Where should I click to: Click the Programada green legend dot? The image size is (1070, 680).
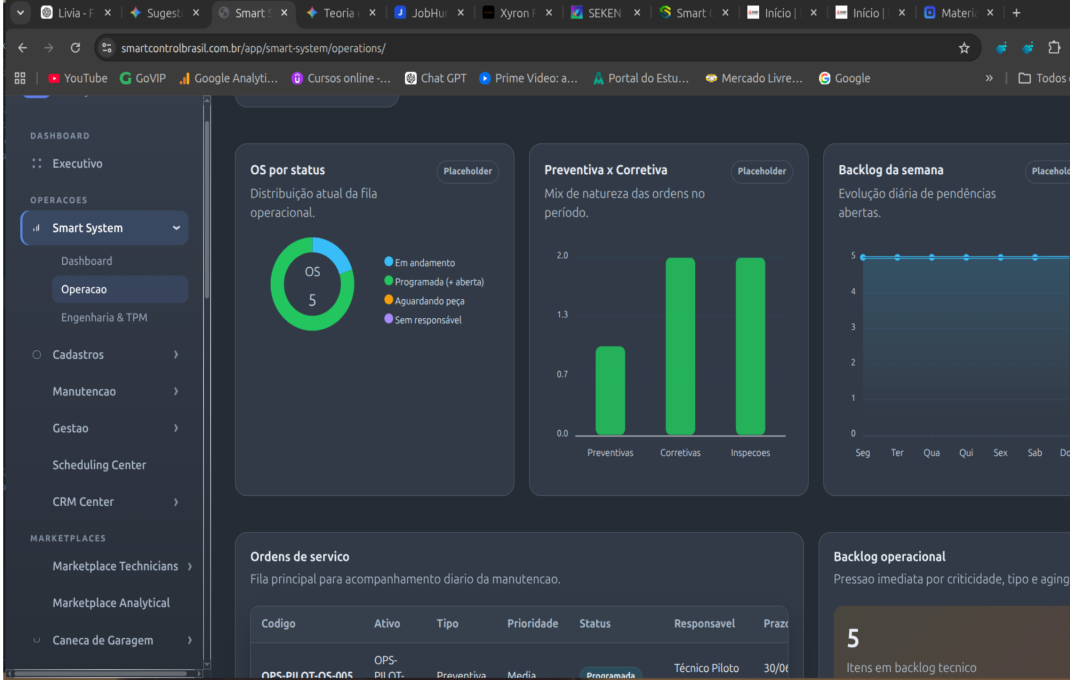pos(388,281)
